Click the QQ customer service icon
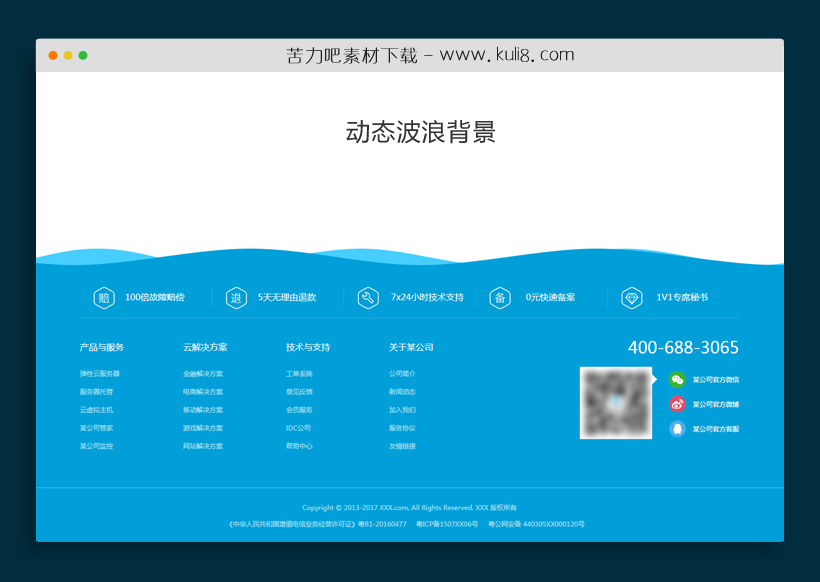 click(678, 429)
